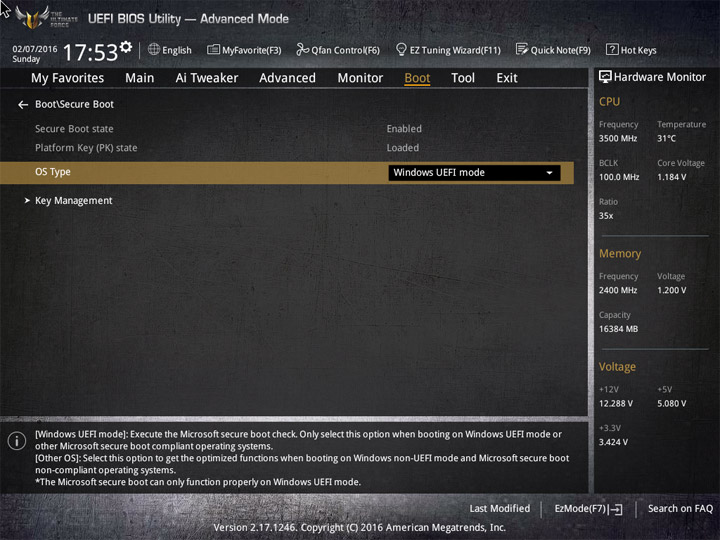Click the memory frequency 2400 MHz value
Screen dimensions: 720x540
(x=618, y=290)
